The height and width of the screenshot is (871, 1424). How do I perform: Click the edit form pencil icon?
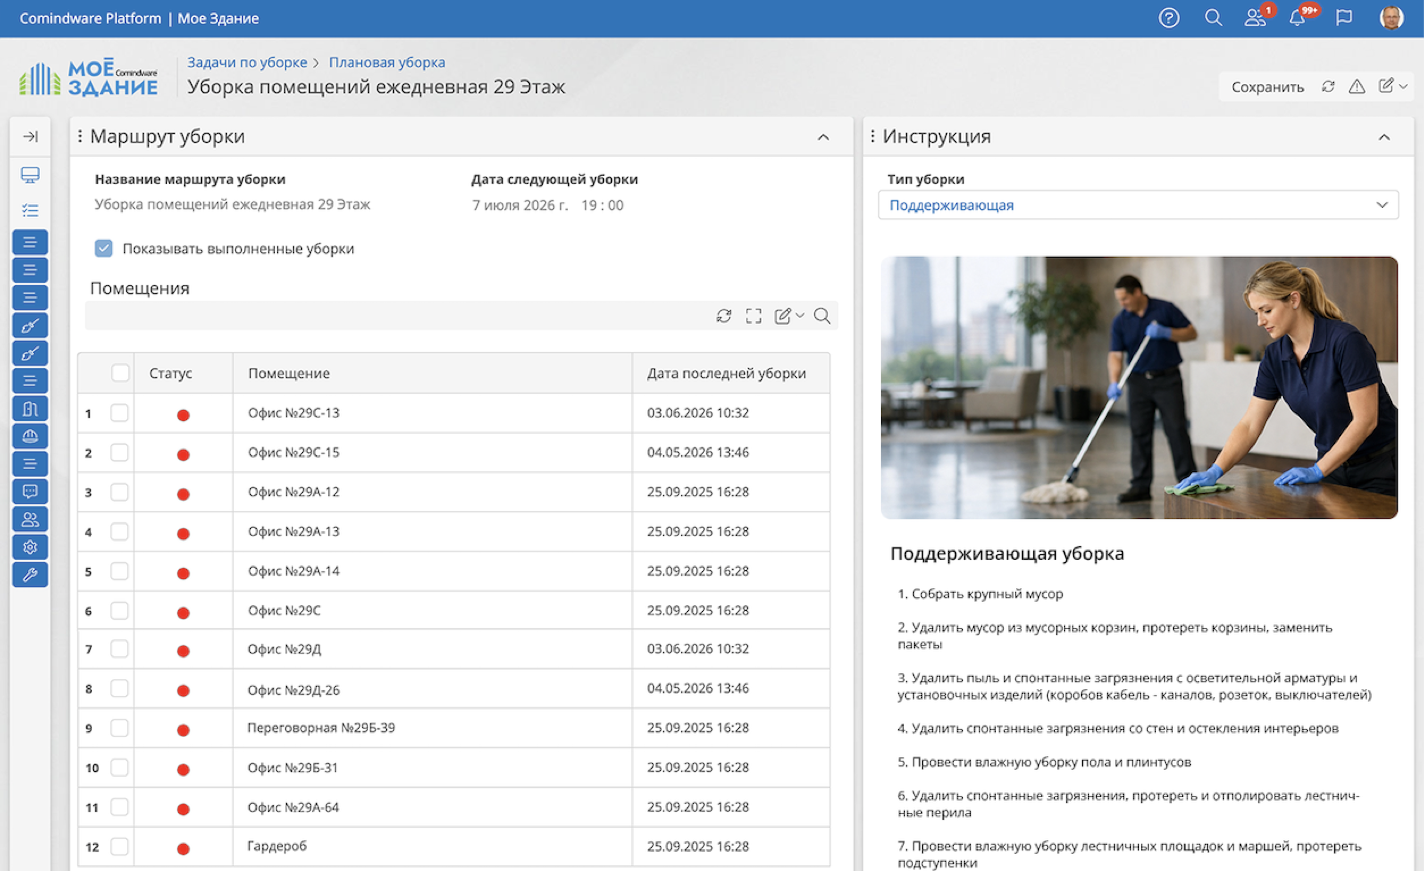click(x=1385, y=86)
